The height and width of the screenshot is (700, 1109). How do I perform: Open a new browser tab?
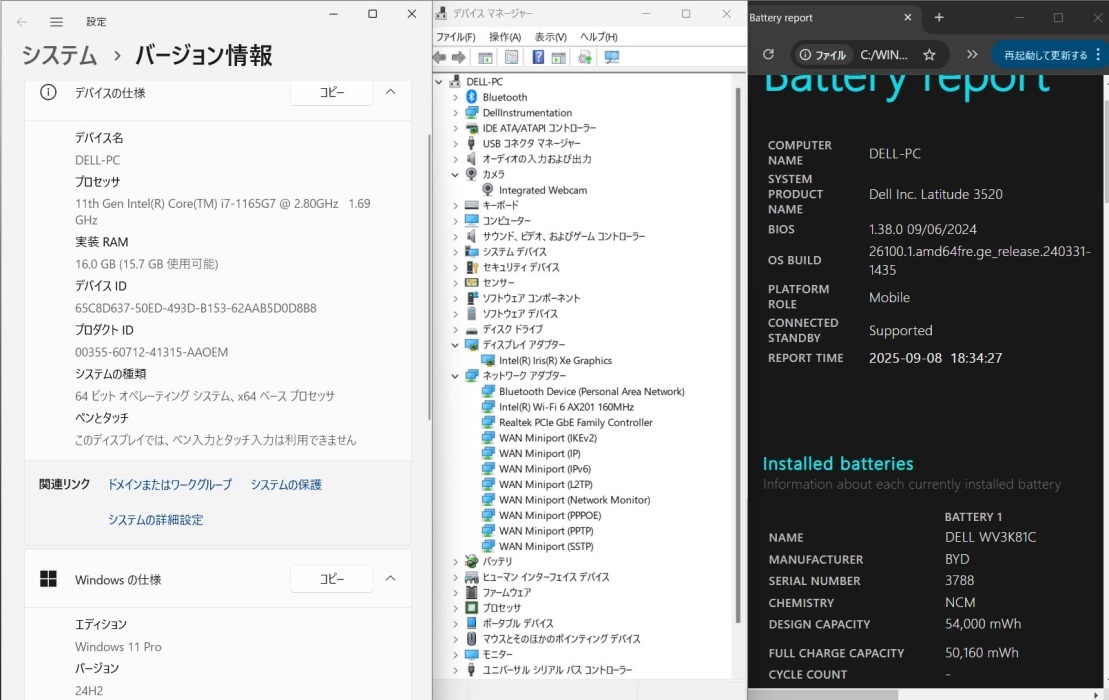(939, 18)
